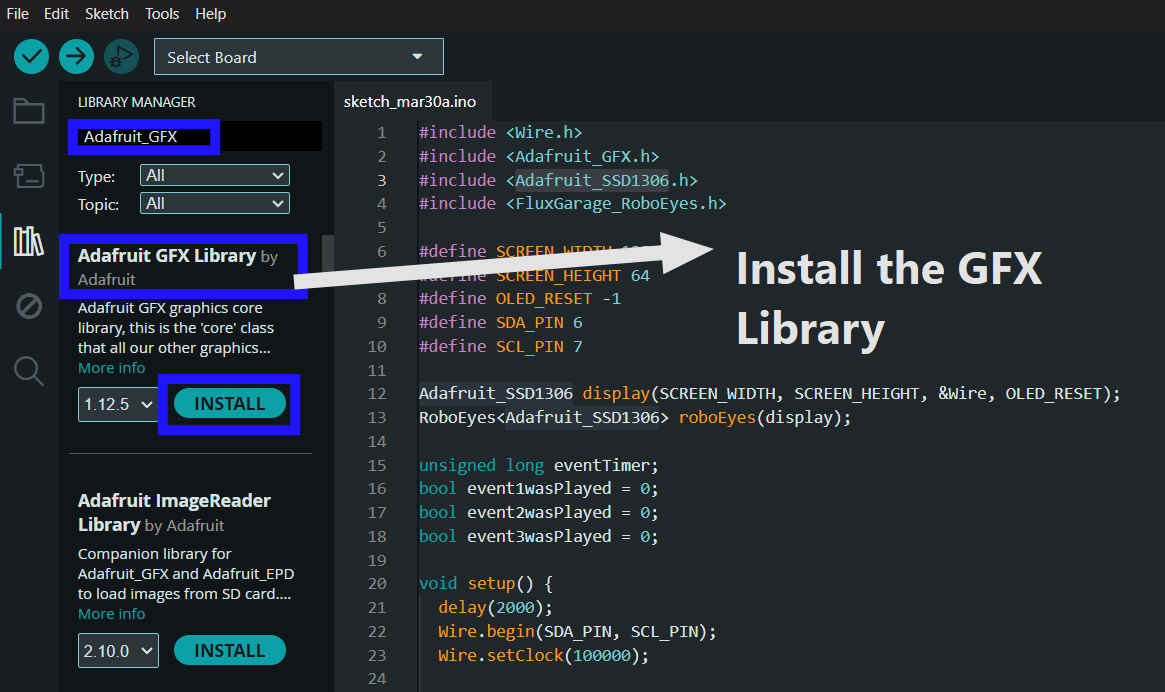This screenshot has width=1165, height=692.
Task: Open the Edit menu
Action: (x=56, y=13)
